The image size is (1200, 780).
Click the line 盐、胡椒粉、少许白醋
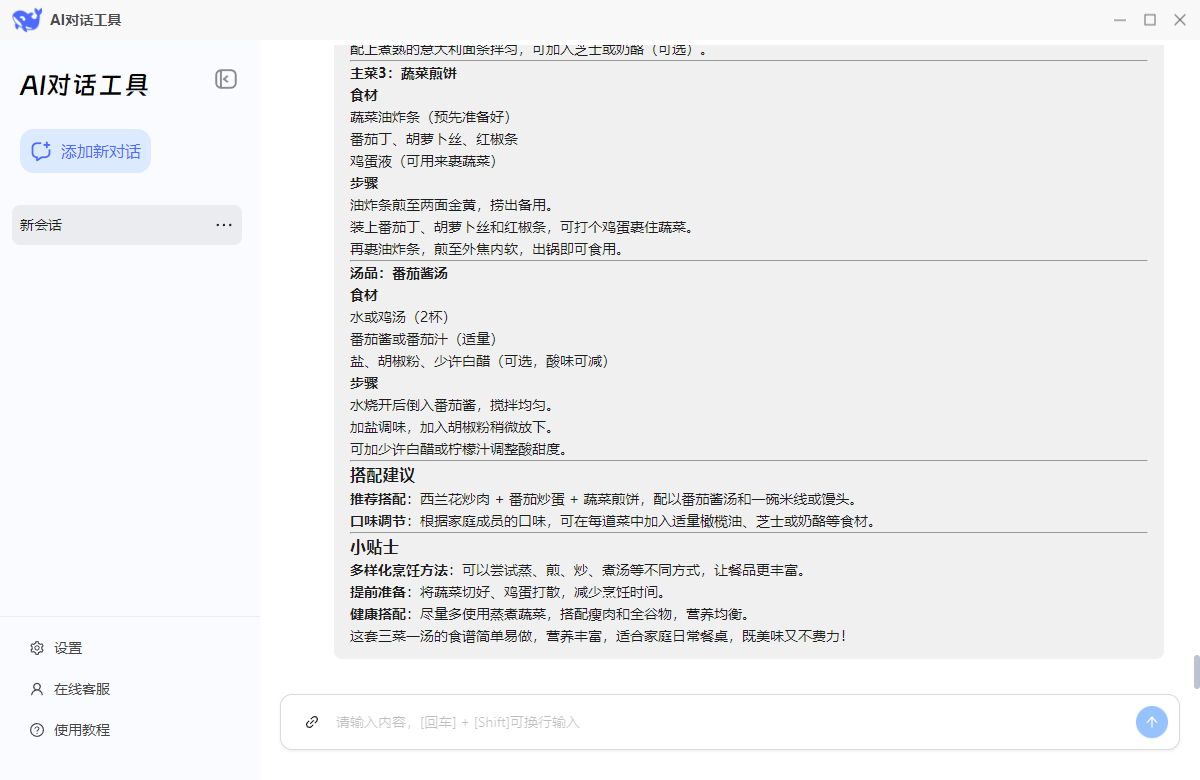click(x=480, y=361)
